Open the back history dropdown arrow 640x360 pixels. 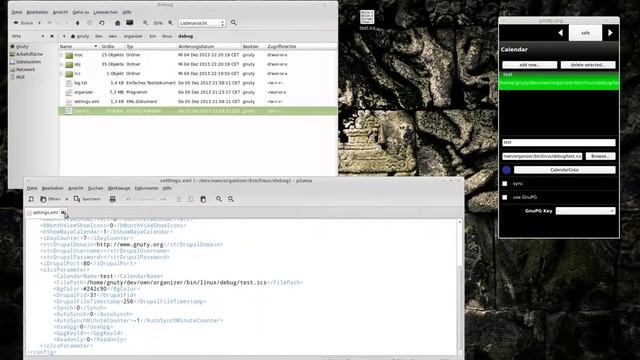point(40,23)
